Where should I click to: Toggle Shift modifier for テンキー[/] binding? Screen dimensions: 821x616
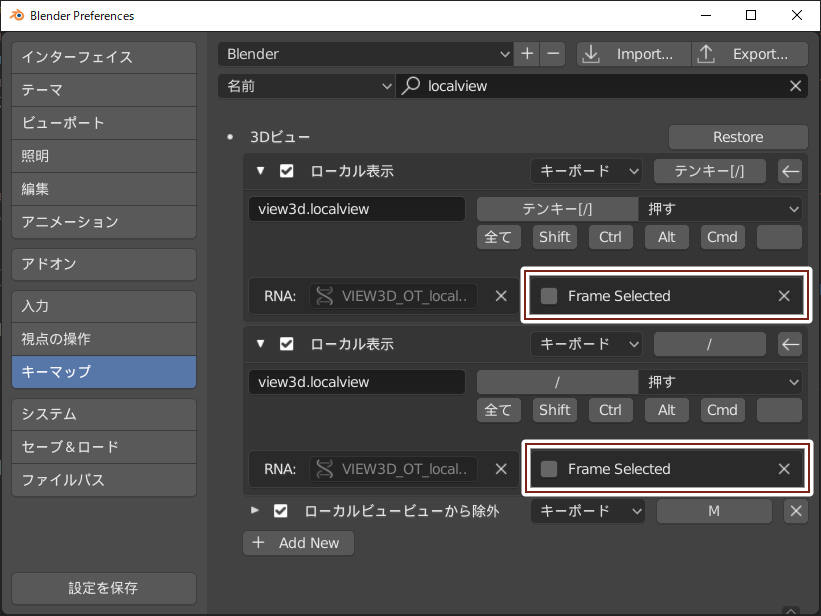(x=555, y=237)
